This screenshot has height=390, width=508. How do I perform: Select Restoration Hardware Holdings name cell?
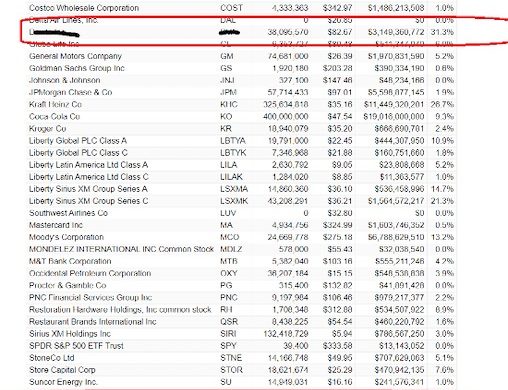[120, 309]
